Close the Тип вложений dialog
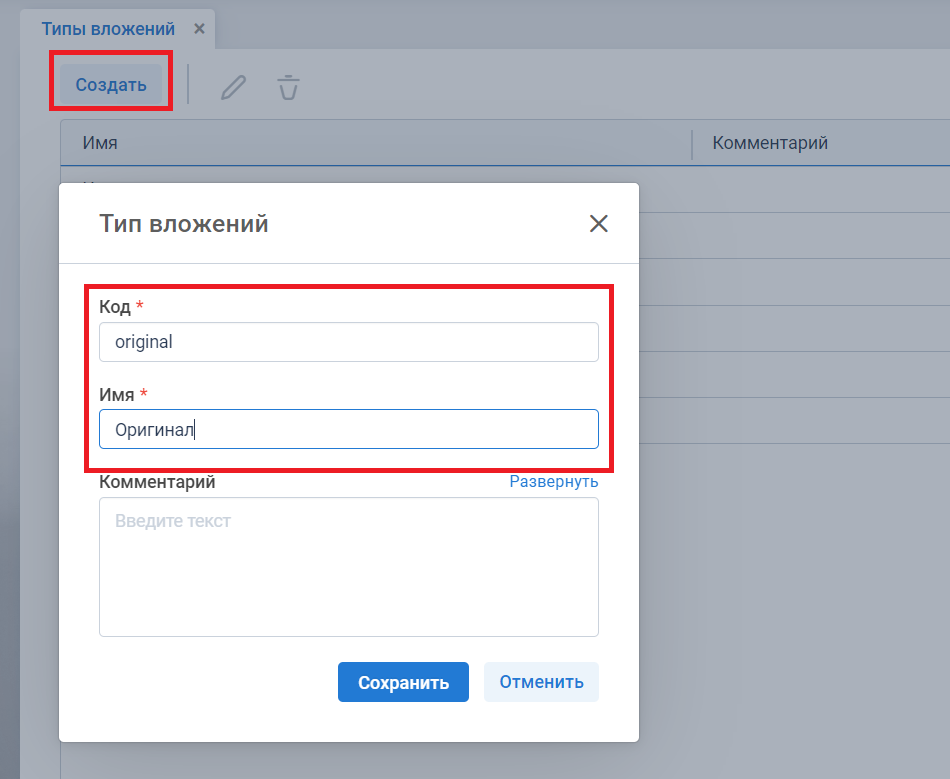Image resolution: width=950 pixels, height=779 pixels. (599, 224)
